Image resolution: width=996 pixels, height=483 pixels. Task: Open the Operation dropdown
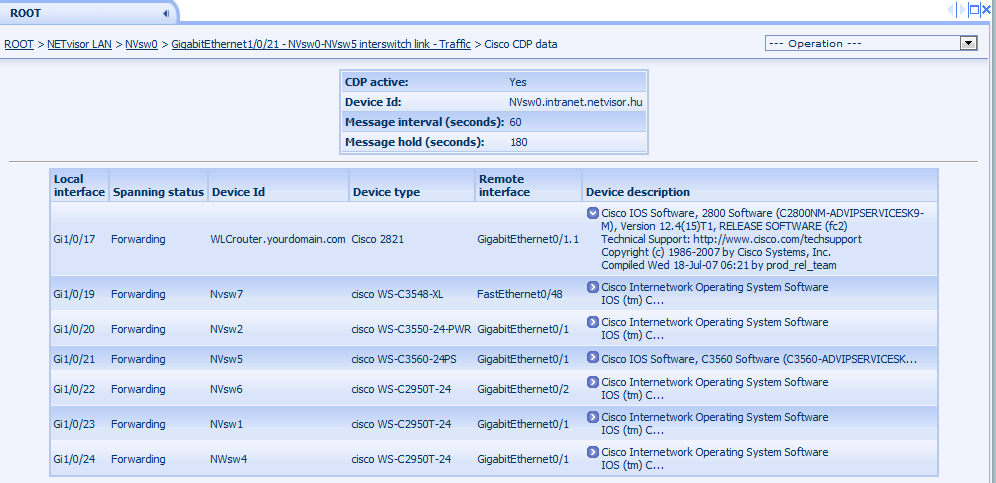(870, 43)
